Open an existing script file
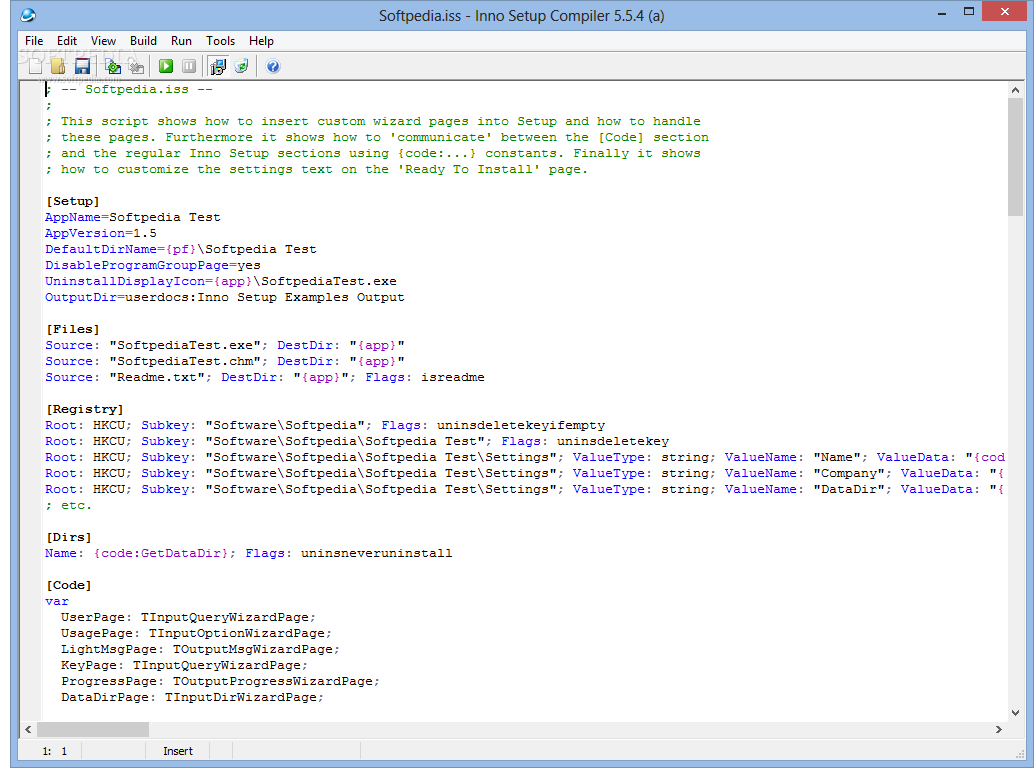Viewport: 1034px width, 768px height. point(58,66)
